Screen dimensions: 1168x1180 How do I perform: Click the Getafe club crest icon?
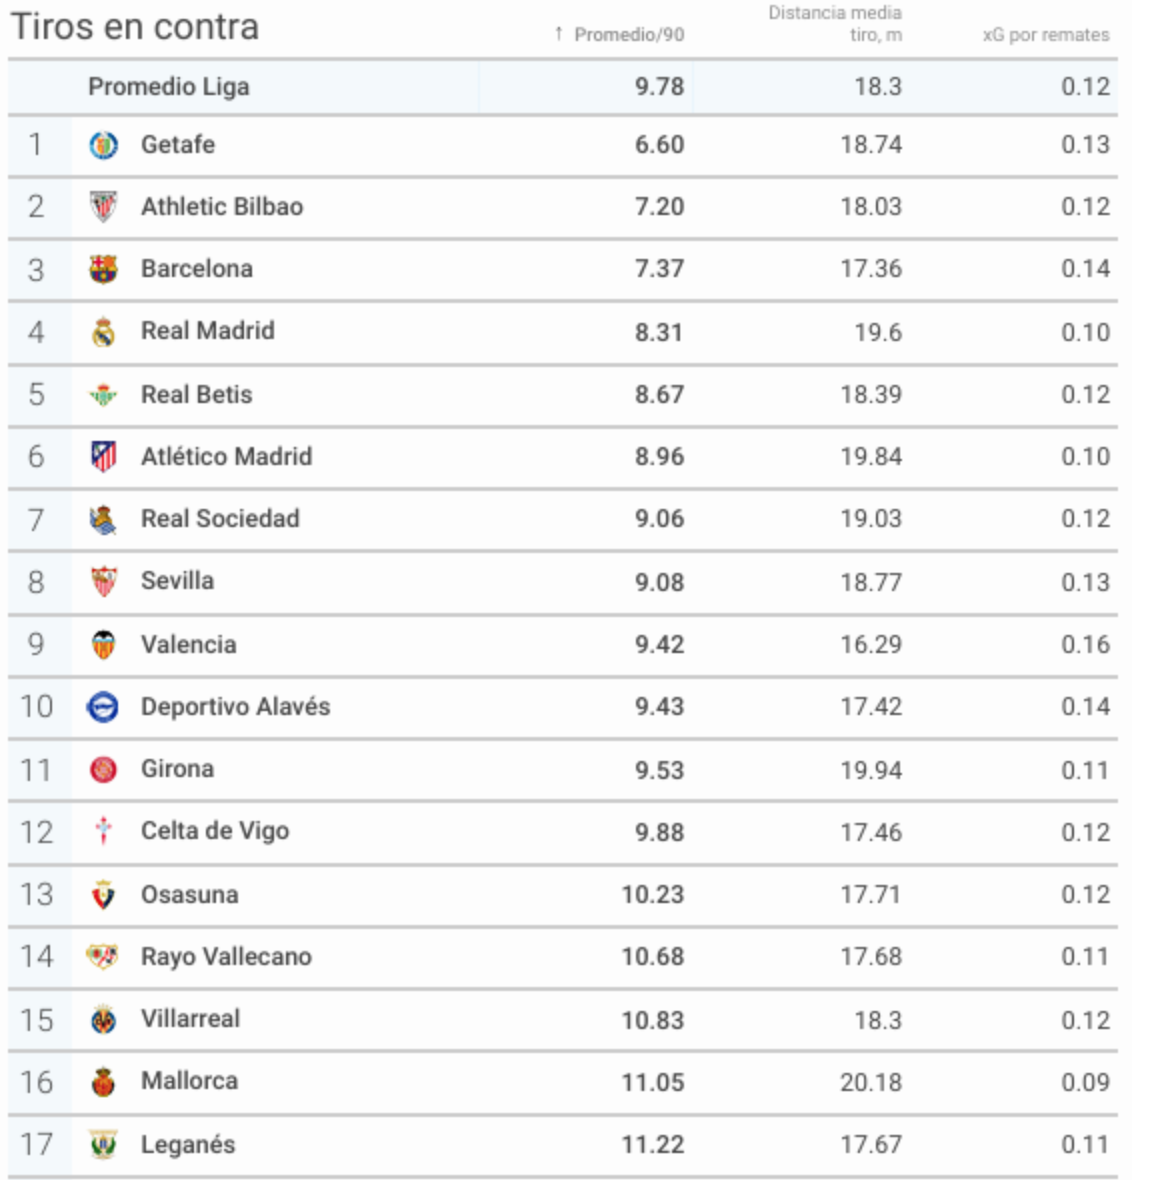pyautogui.click(x=103, y=145)
